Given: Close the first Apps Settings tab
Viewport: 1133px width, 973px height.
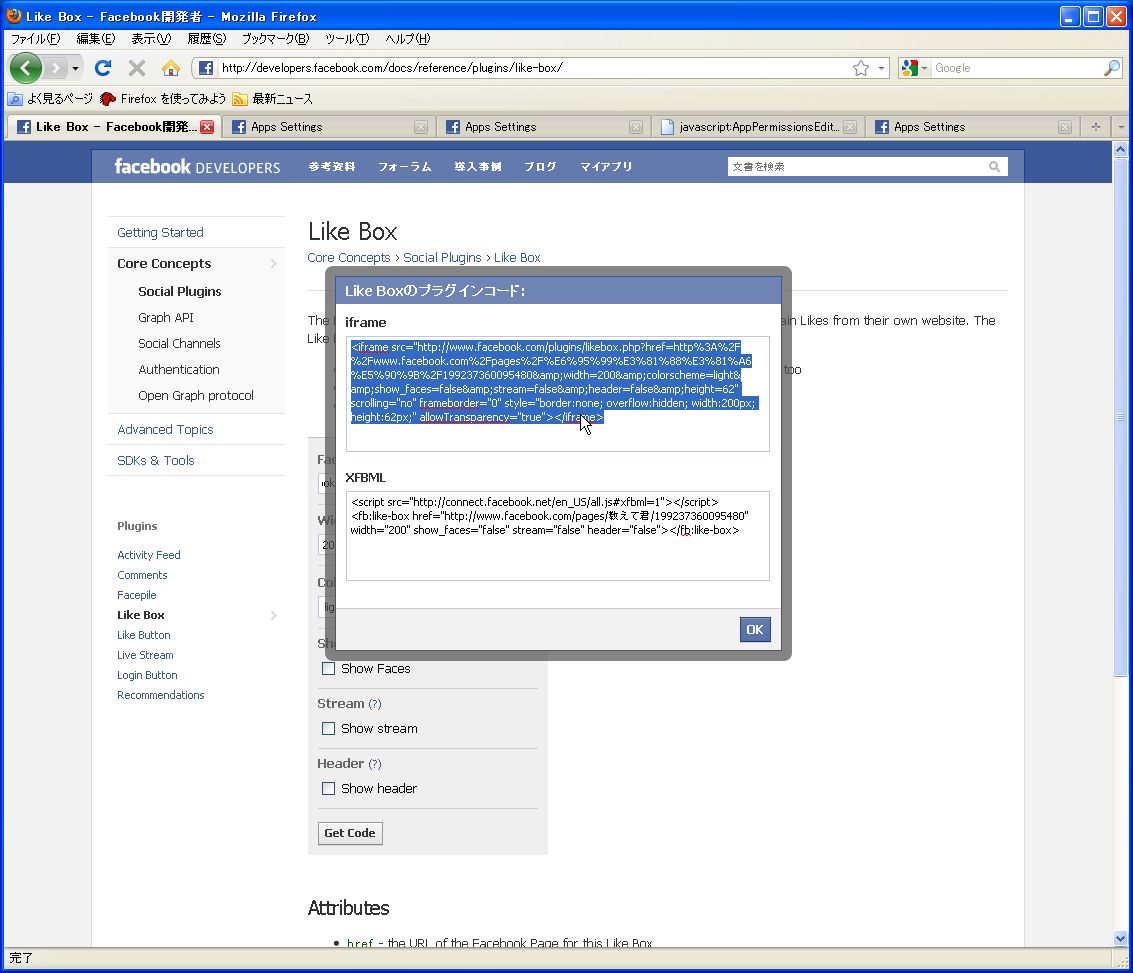Looking at the screenshot, I should [x=421, y=127].
